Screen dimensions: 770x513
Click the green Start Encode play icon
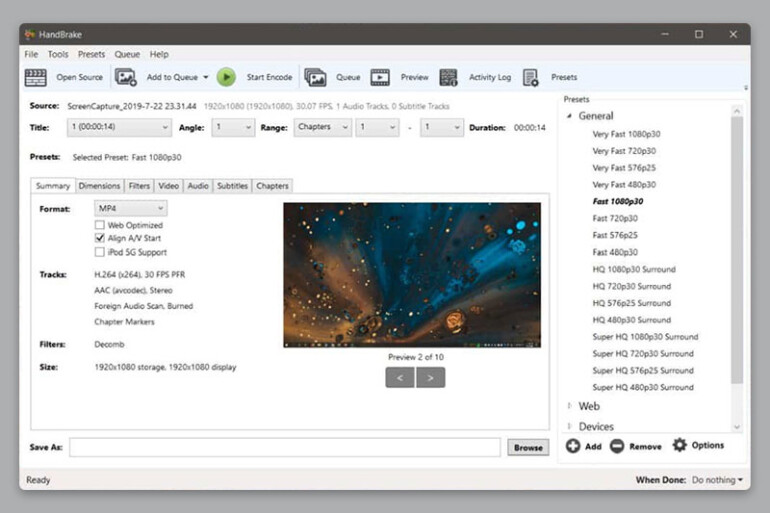[x=226, y=77]
